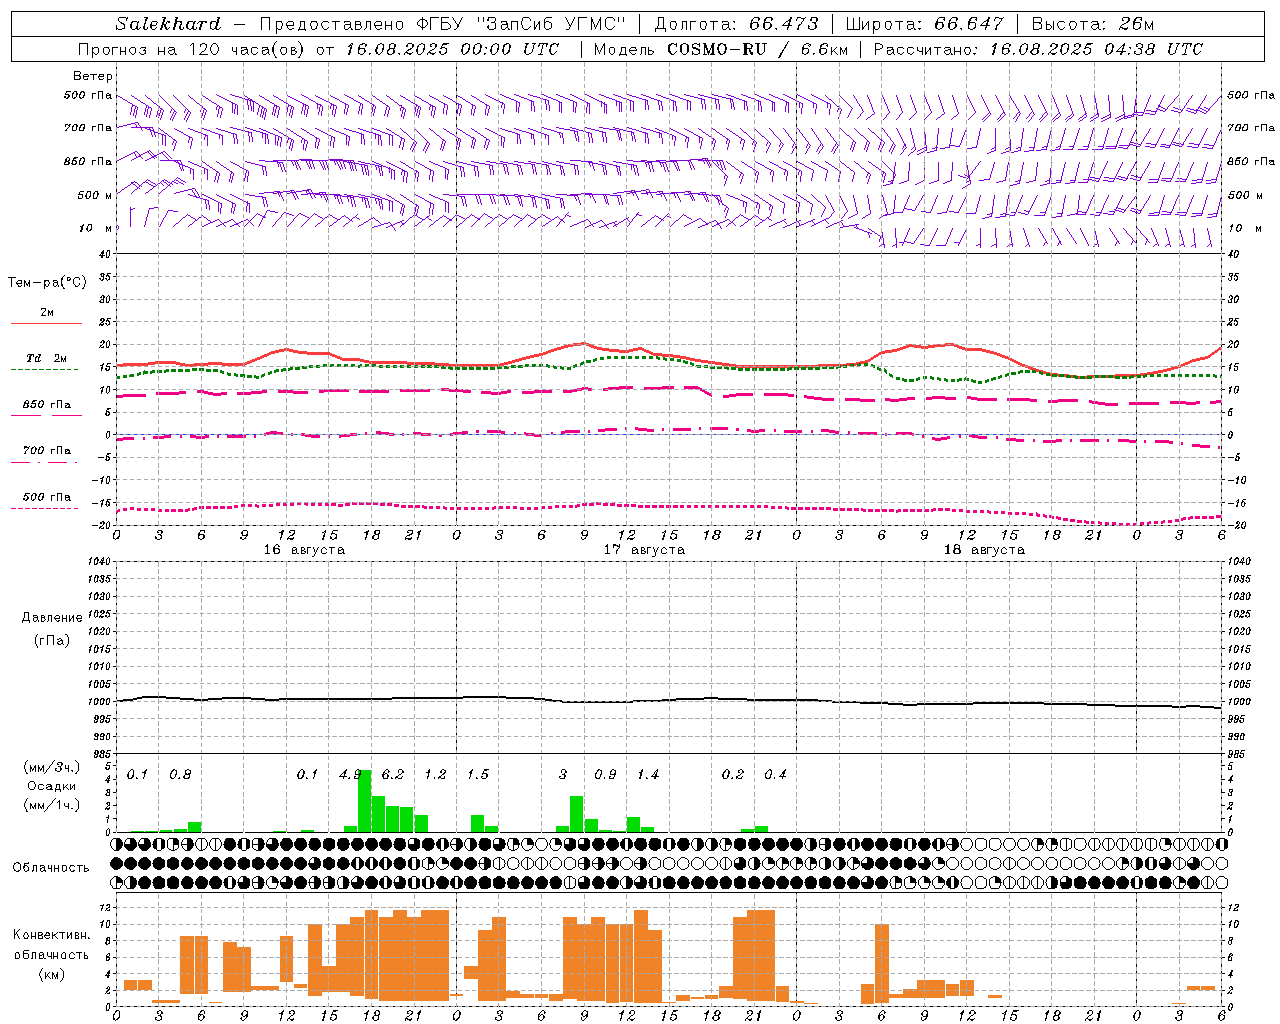The height and width of the screenshot is (1024, 1280).
Task: Click the "1.4" precipitation value
Action: (x=648, y=774)
